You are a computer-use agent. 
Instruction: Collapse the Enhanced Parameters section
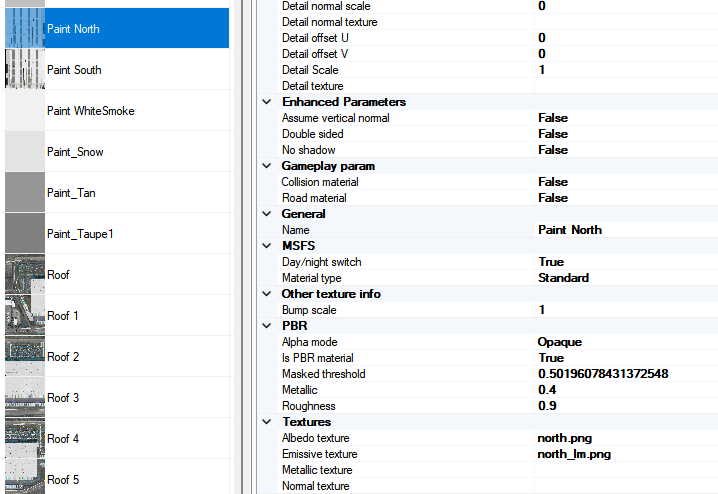click(266, 102)
